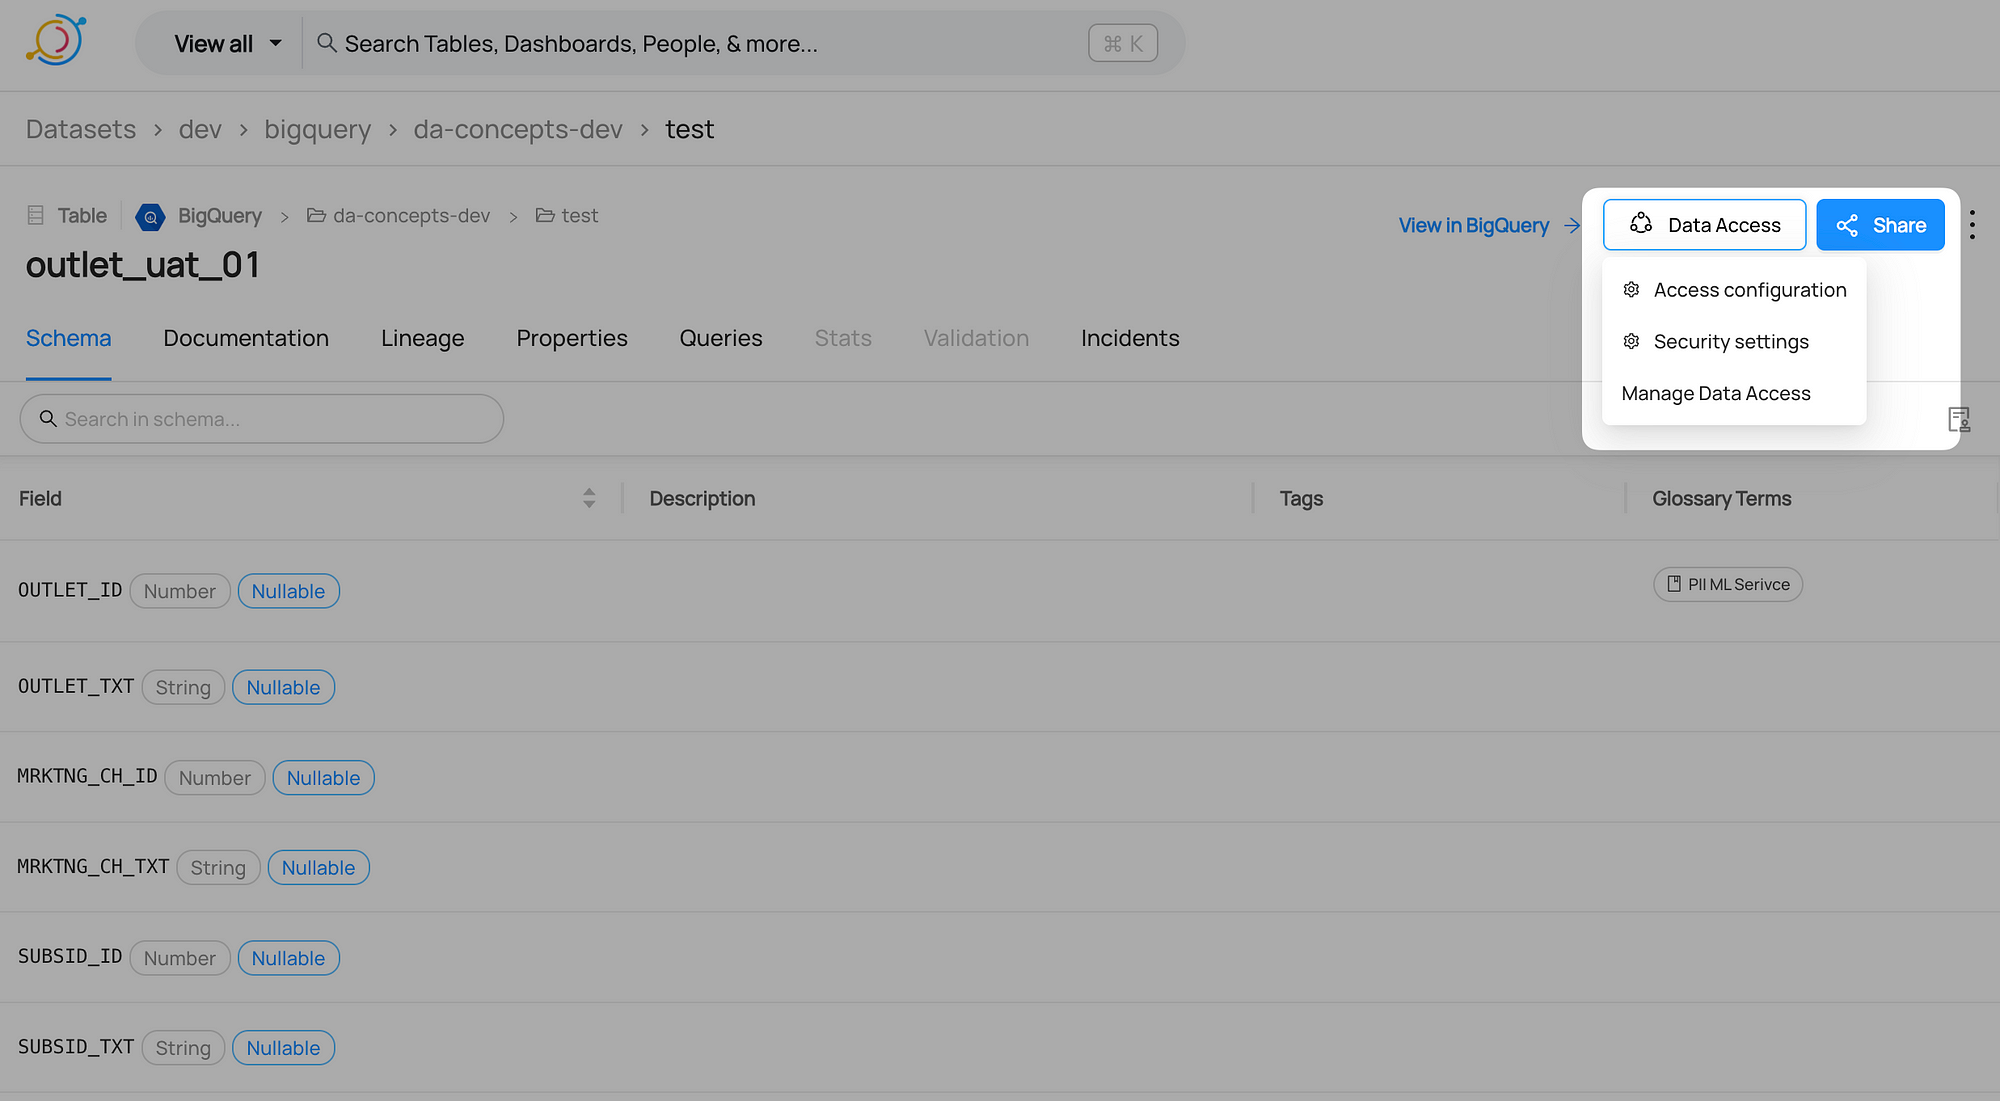Open the Validation tab
The width and height of the screenshot is (2000, 1101).
pos(976,338)
